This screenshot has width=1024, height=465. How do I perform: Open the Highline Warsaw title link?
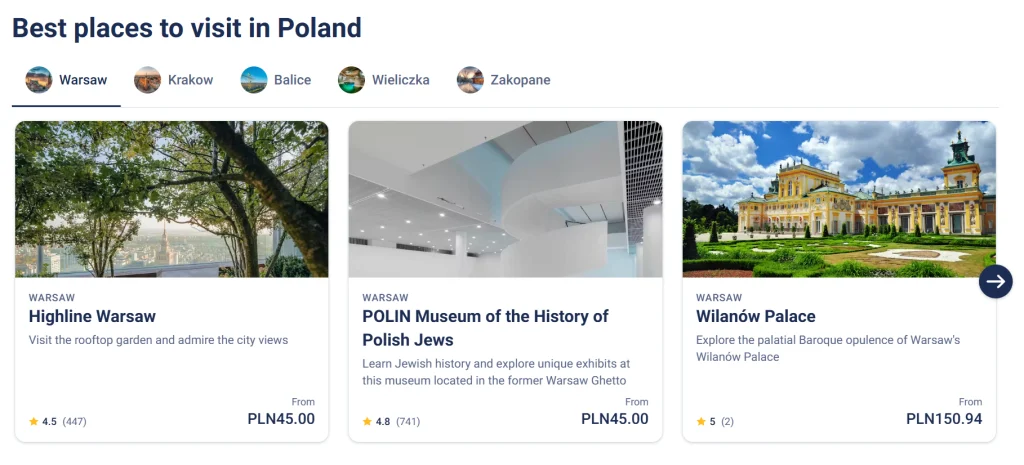92,316
